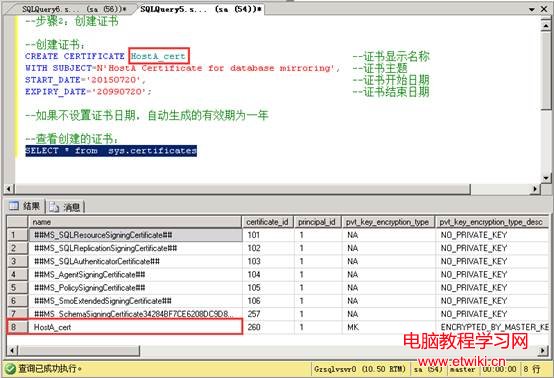Viewport: 554px width, 378px height.
Task: Click the name column header
Action: (135, 222)
